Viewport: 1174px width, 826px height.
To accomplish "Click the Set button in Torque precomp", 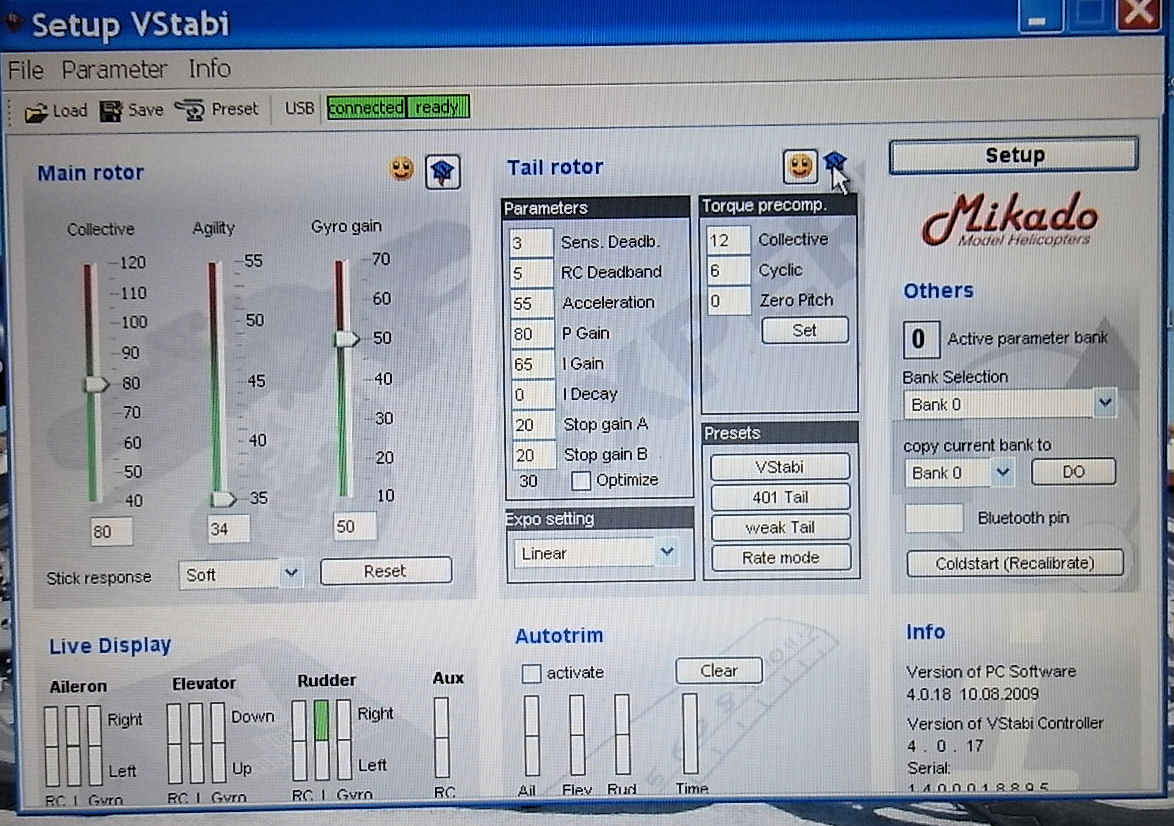I will click(805, 330).
